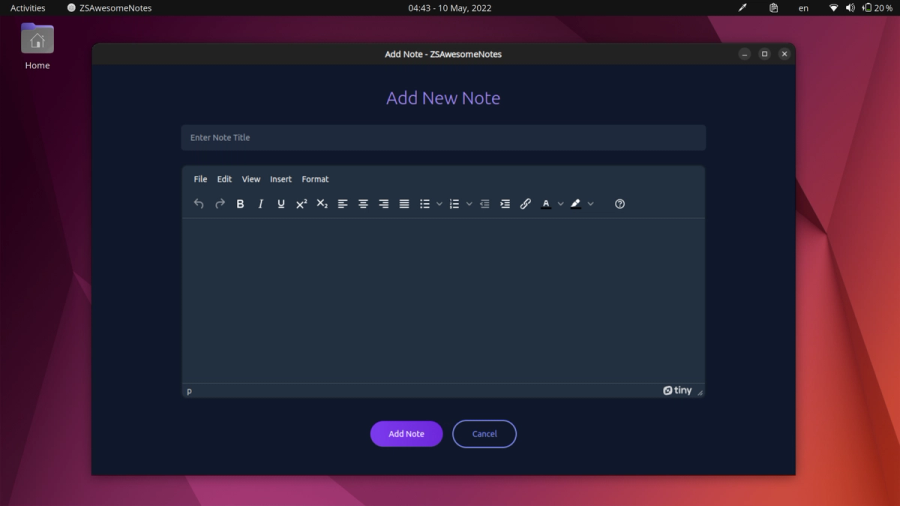Open the Wi-Fi network status icon
Screen dimensions: 900x506
click(x=833, y=8)
